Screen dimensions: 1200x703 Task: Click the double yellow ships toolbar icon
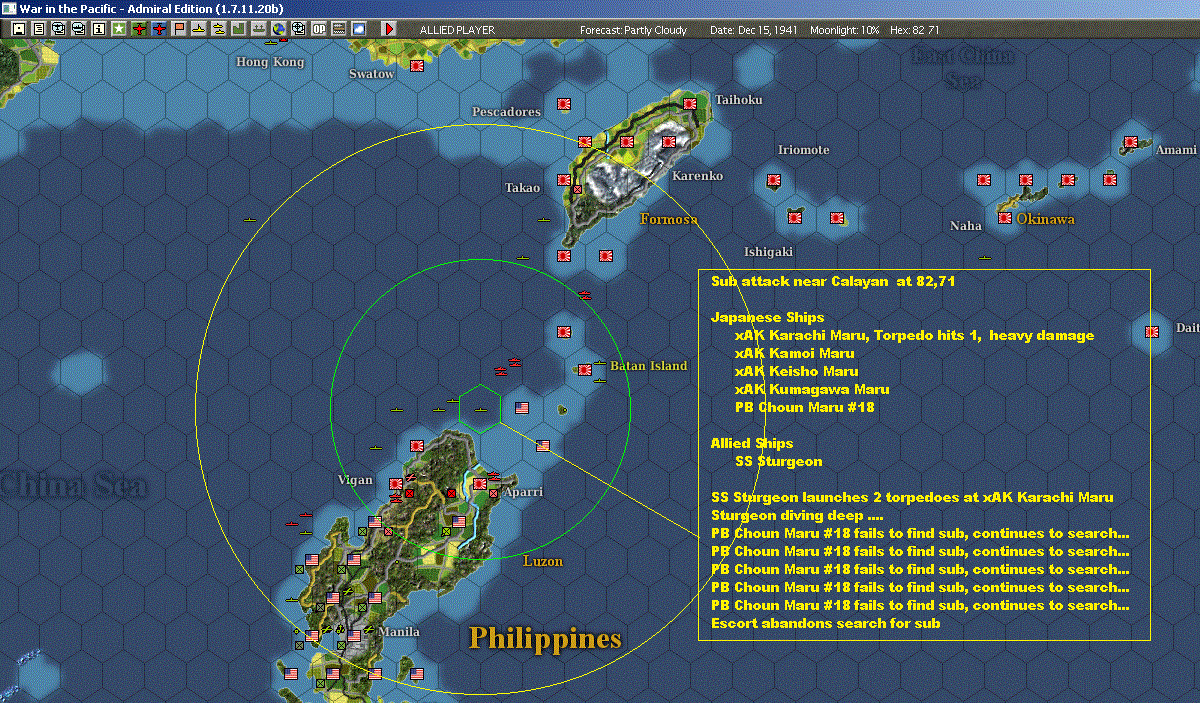(219, 29)
